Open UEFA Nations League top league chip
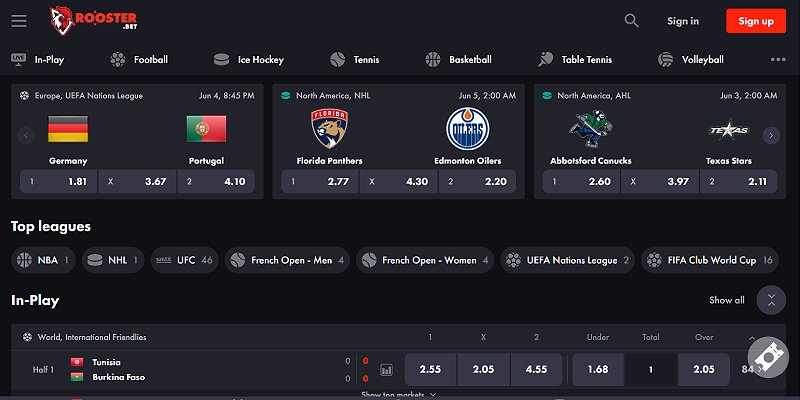Screen dimensions: 800x400 [x=567, y=260]
